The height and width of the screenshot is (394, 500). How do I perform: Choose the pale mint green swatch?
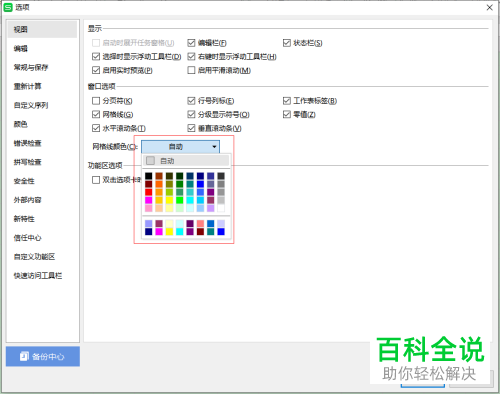point(180,208)
